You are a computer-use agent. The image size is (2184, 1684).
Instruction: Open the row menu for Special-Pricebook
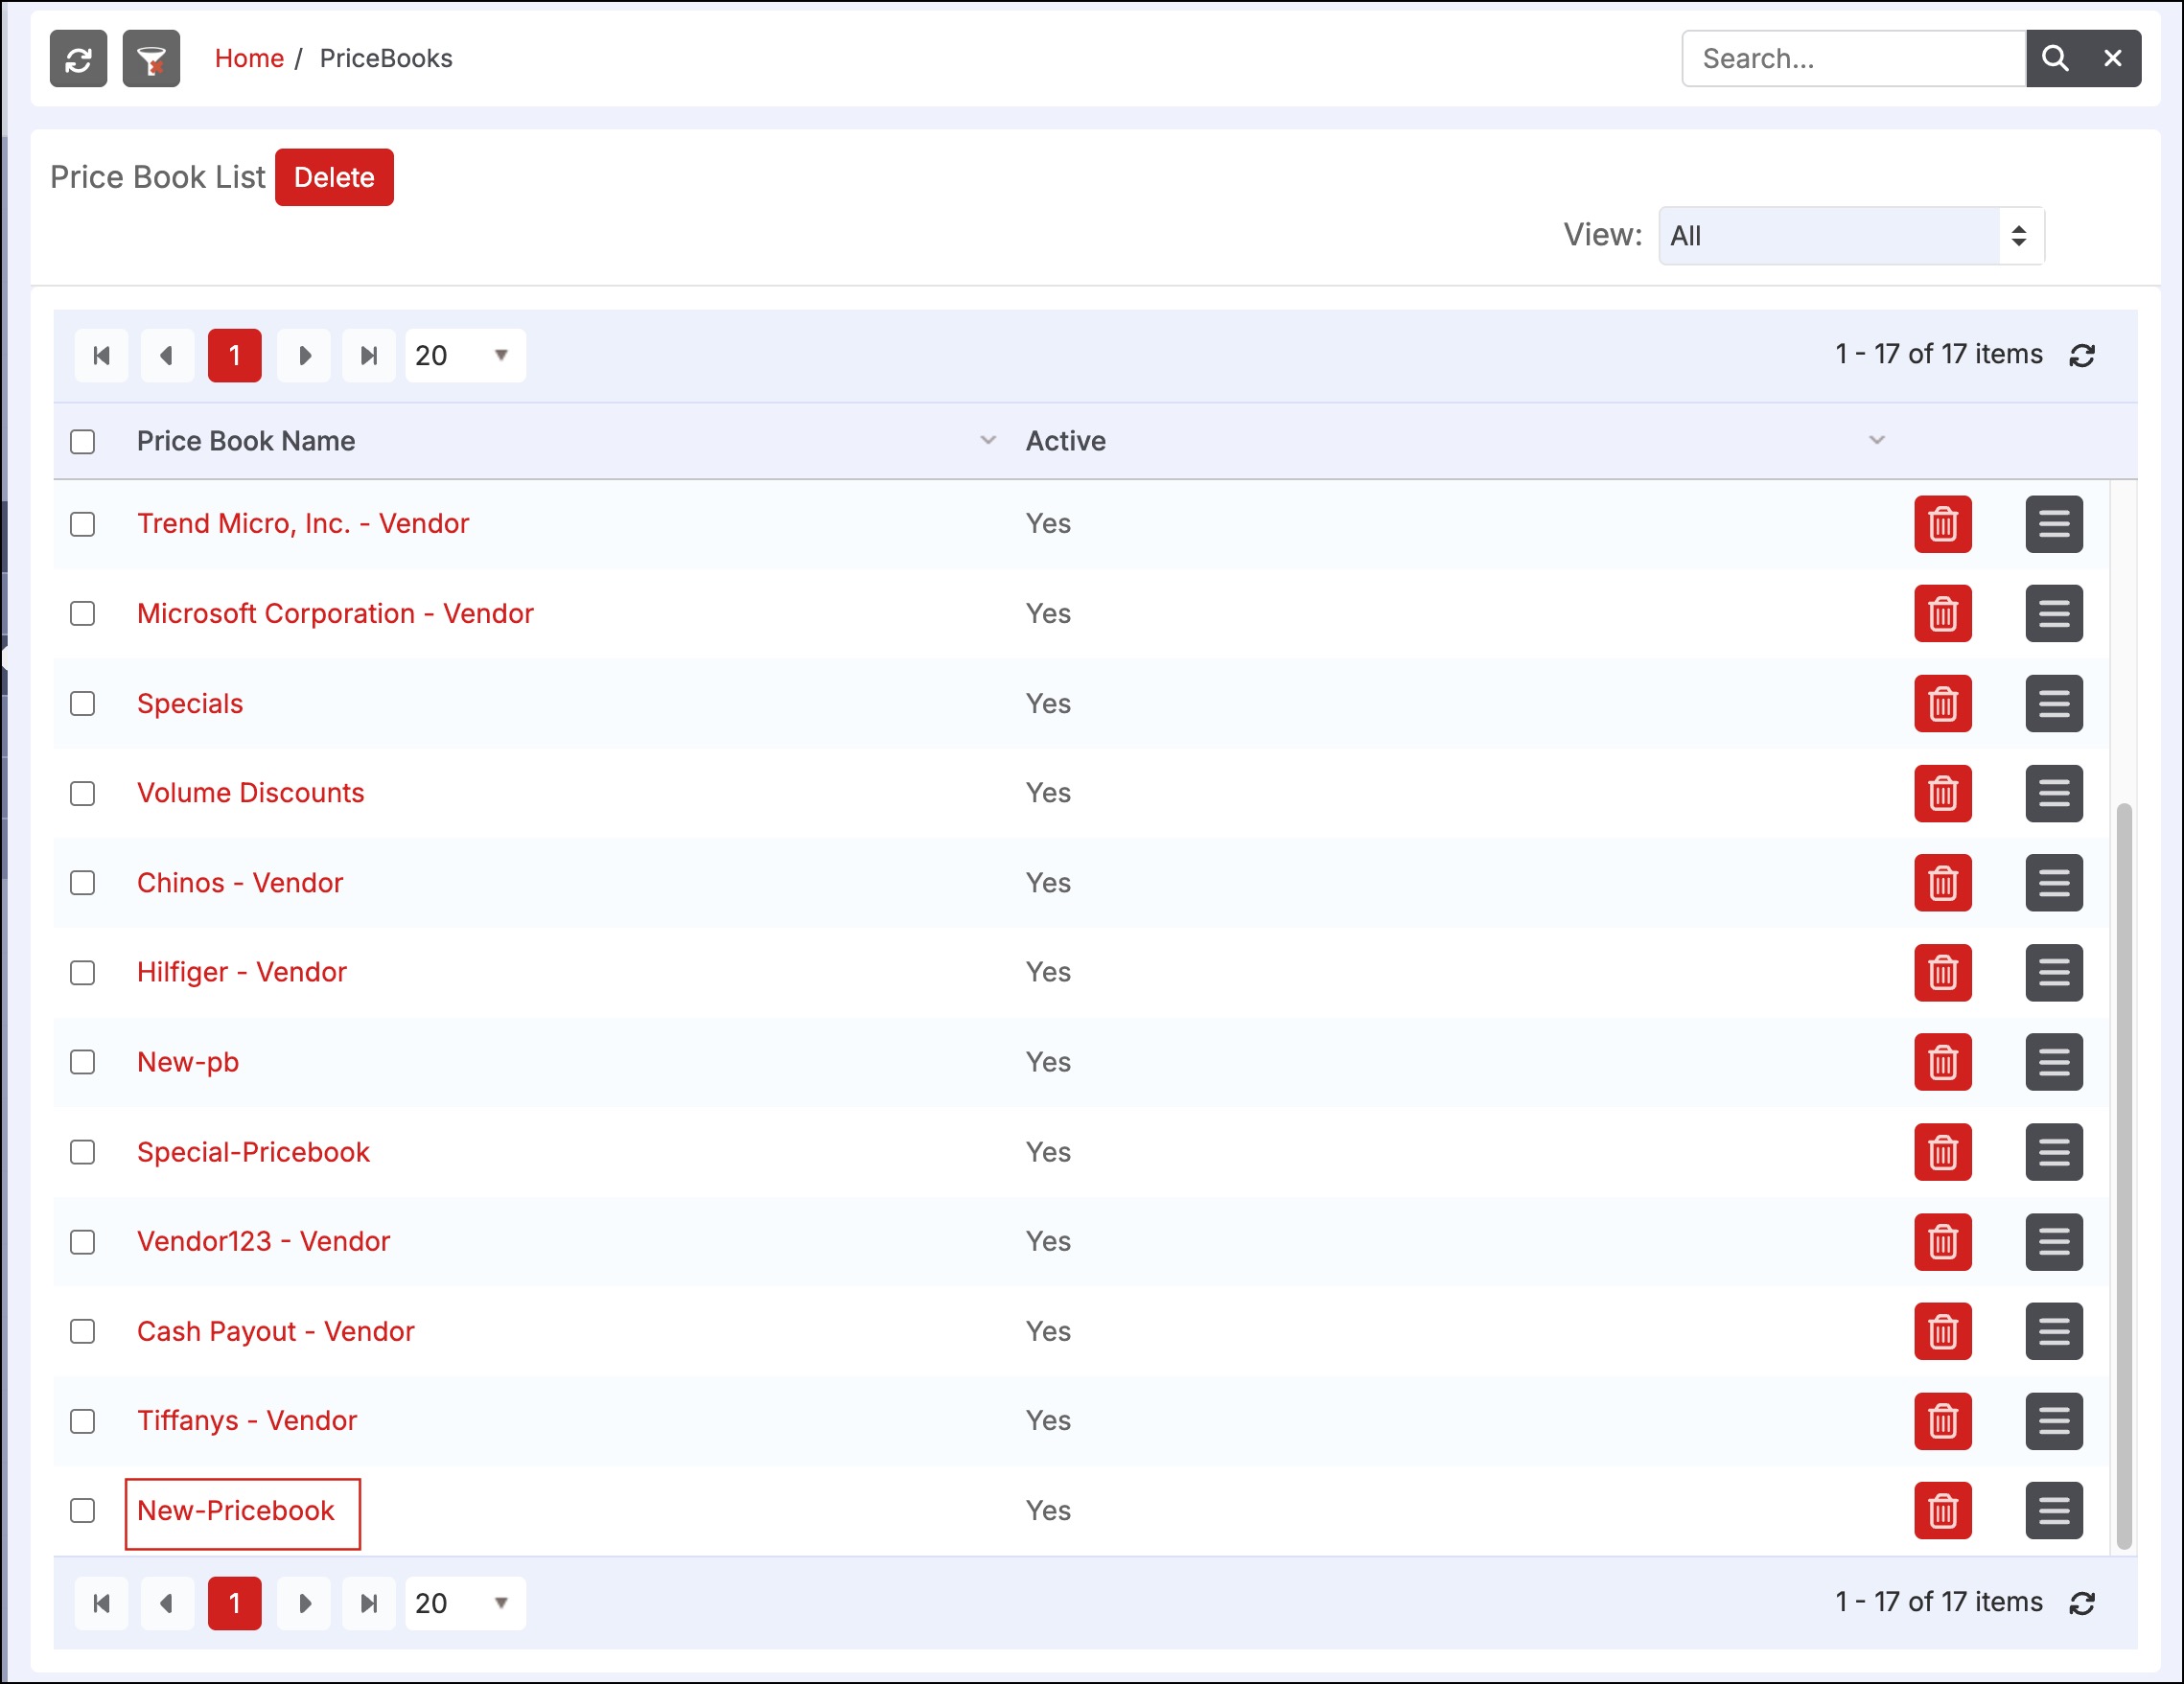(2054, 1152)
